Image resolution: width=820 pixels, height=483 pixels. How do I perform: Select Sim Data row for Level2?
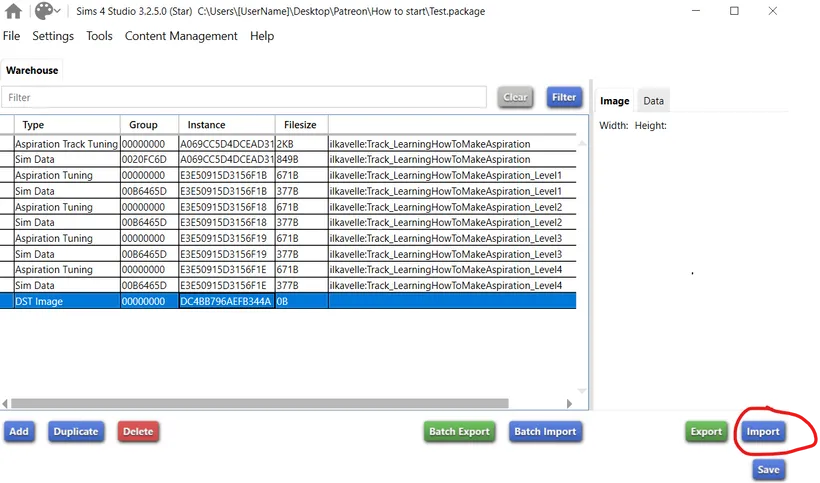(x=288, y=223)
